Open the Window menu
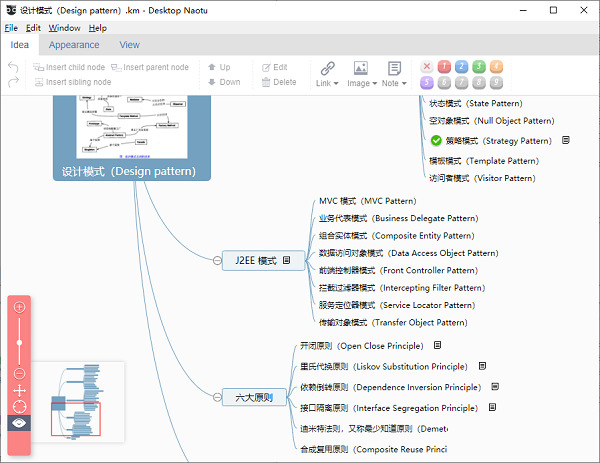The image size is (600, 463). tap(64, 28)
